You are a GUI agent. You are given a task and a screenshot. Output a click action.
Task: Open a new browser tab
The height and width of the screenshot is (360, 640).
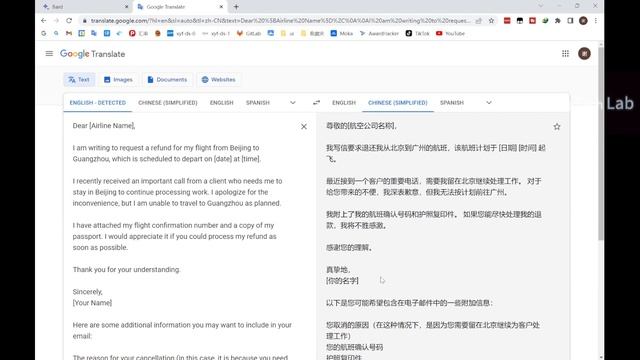[236, 7]
